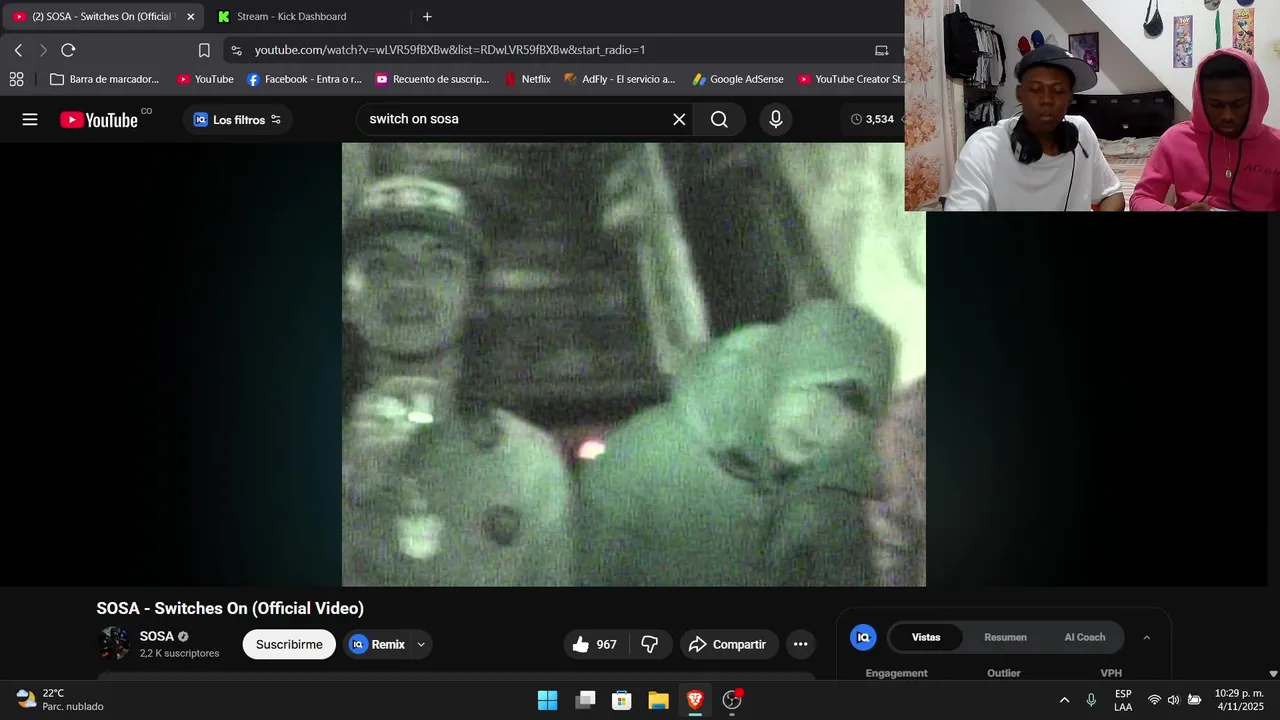The height and width of the screenshot is (720, 1280).
Task: Open the 3,534 clock counter
Action: tap(873, 119)
